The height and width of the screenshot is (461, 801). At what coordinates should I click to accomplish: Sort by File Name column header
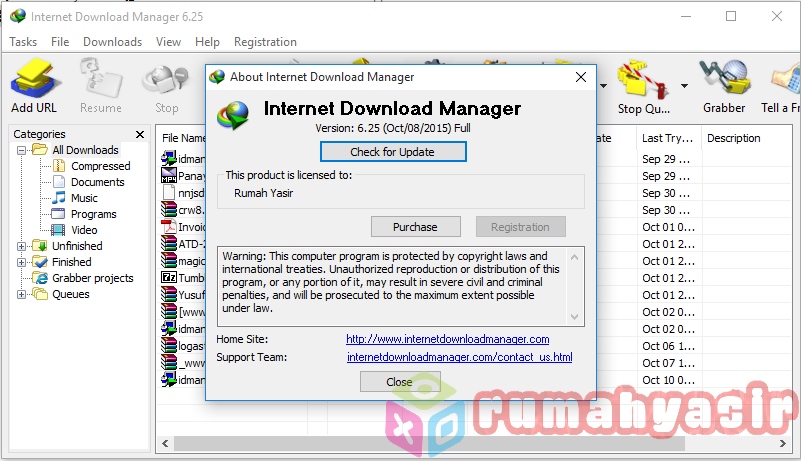point(183,138)
